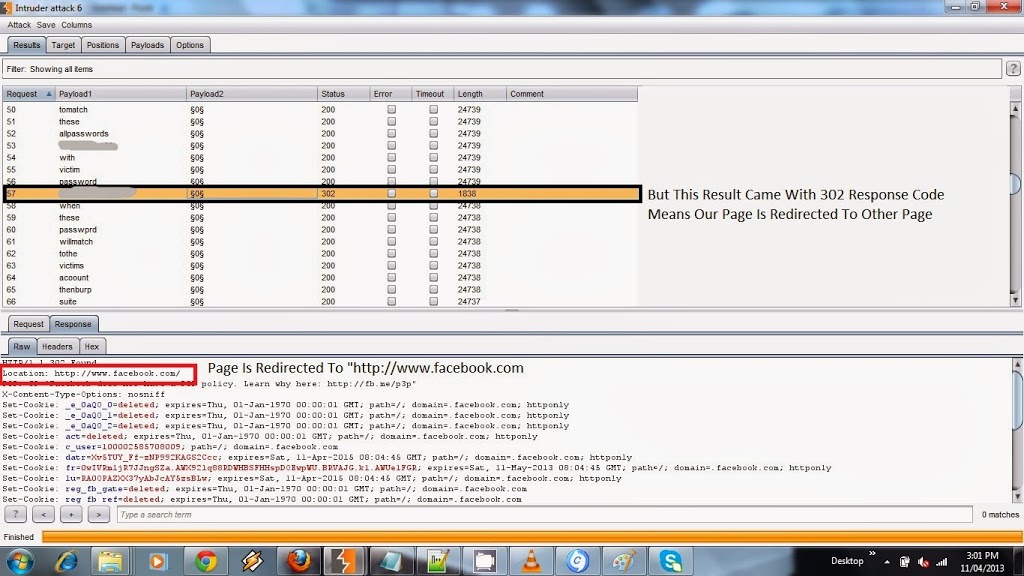Open the Columns menu
This screenshot has height=576, width=1024.
[76, 25]
